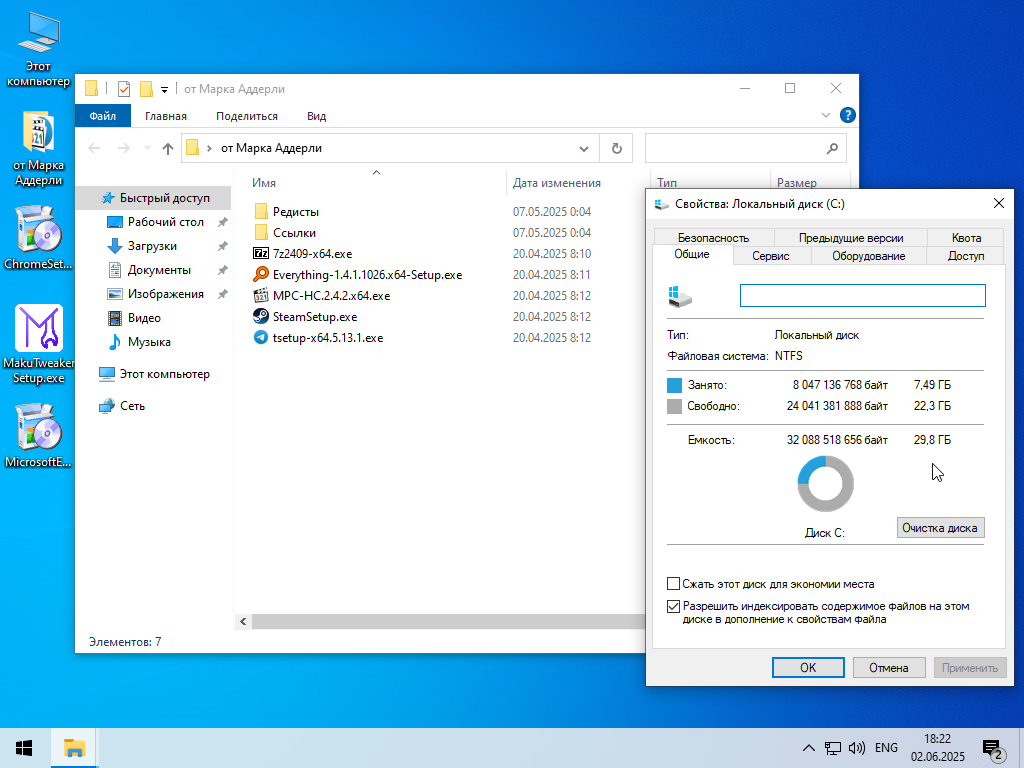Screen dimensions: 1024x768
Task: Select the 7z2409-x64.exe file
Action: pos(312,253)
